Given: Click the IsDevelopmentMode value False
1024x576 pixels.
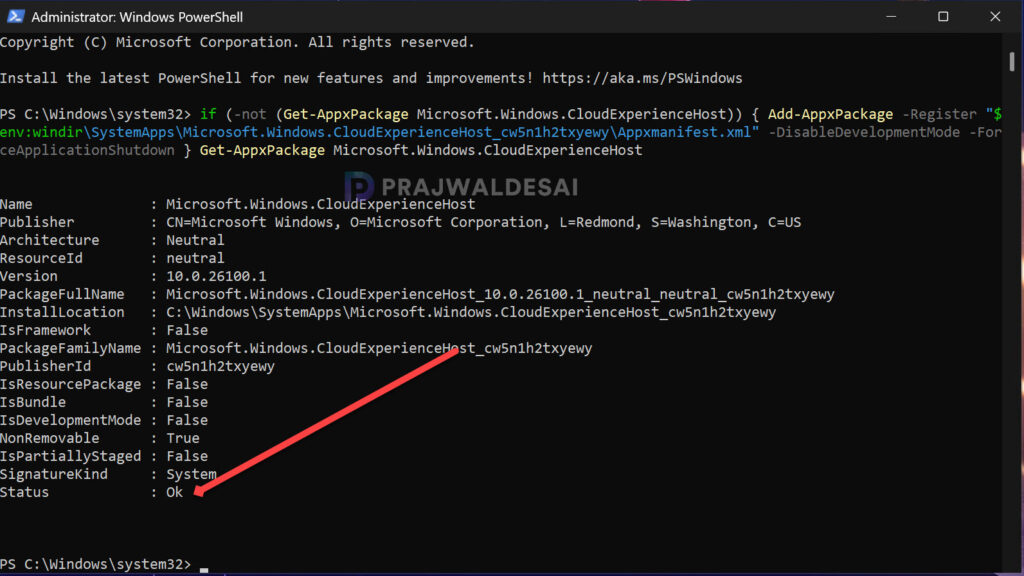Looking at the screenshot, I should [x=187, y=420].
